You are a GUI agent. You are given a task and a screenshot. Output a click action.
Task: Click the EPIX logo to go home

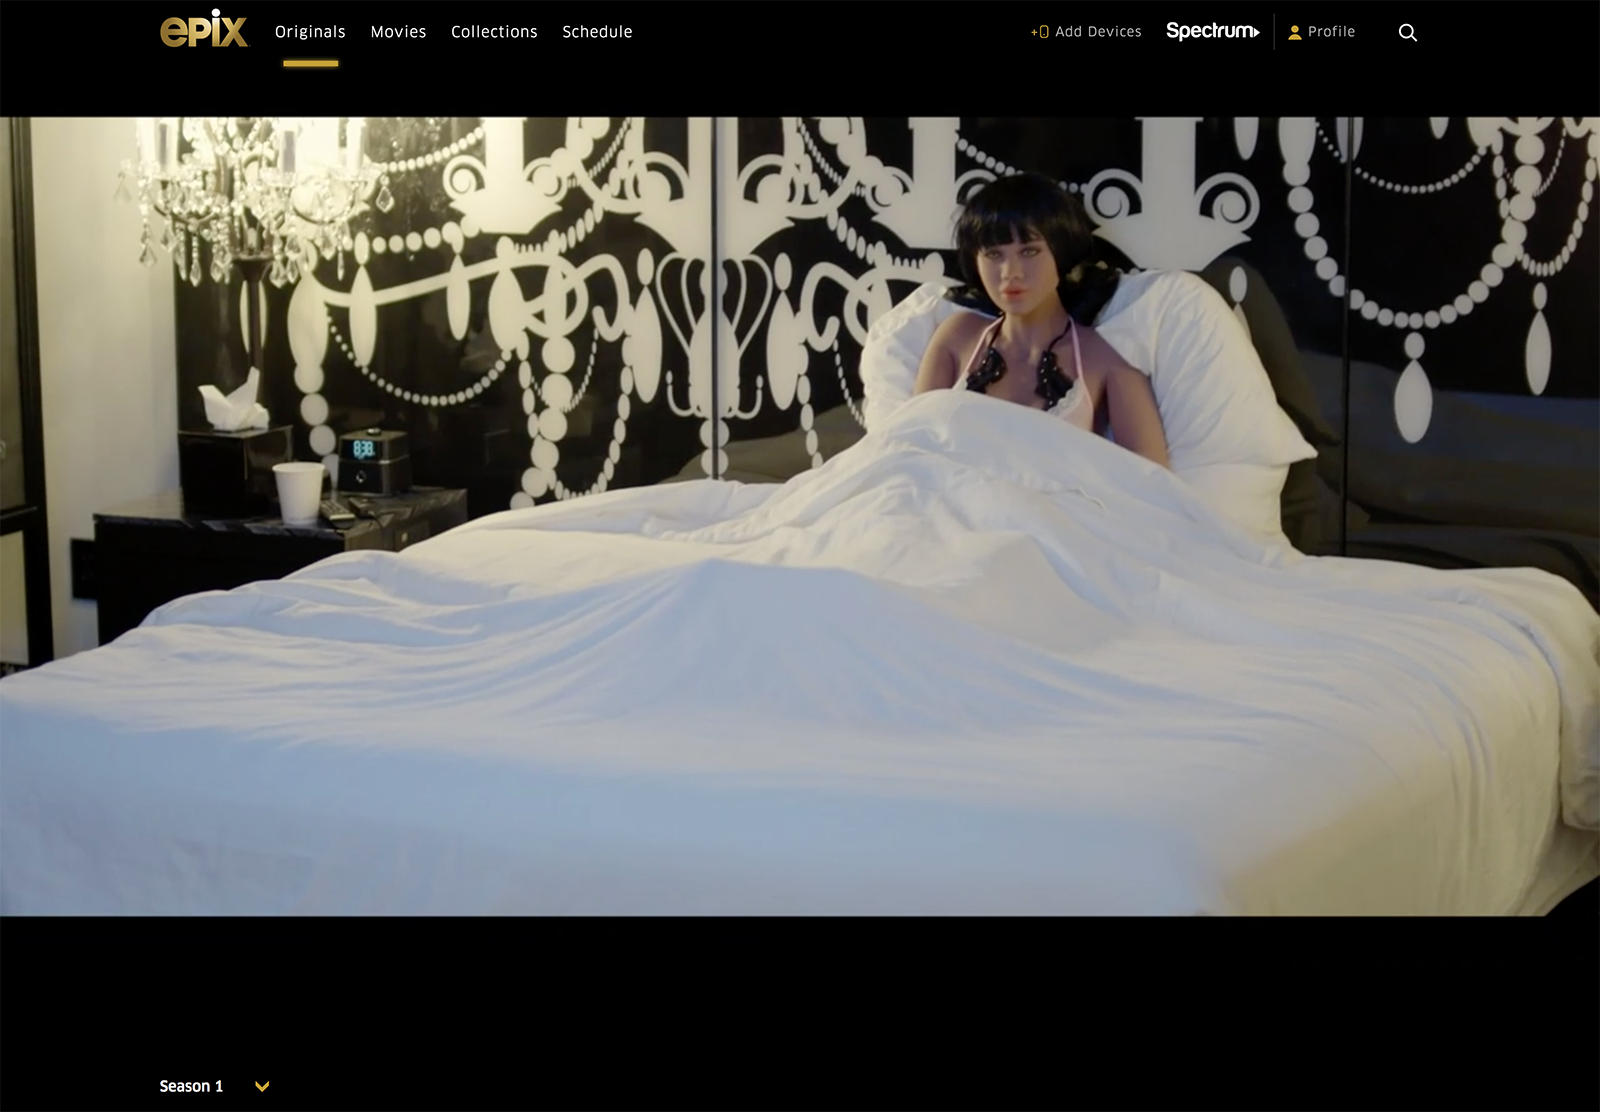pos(204,30)
